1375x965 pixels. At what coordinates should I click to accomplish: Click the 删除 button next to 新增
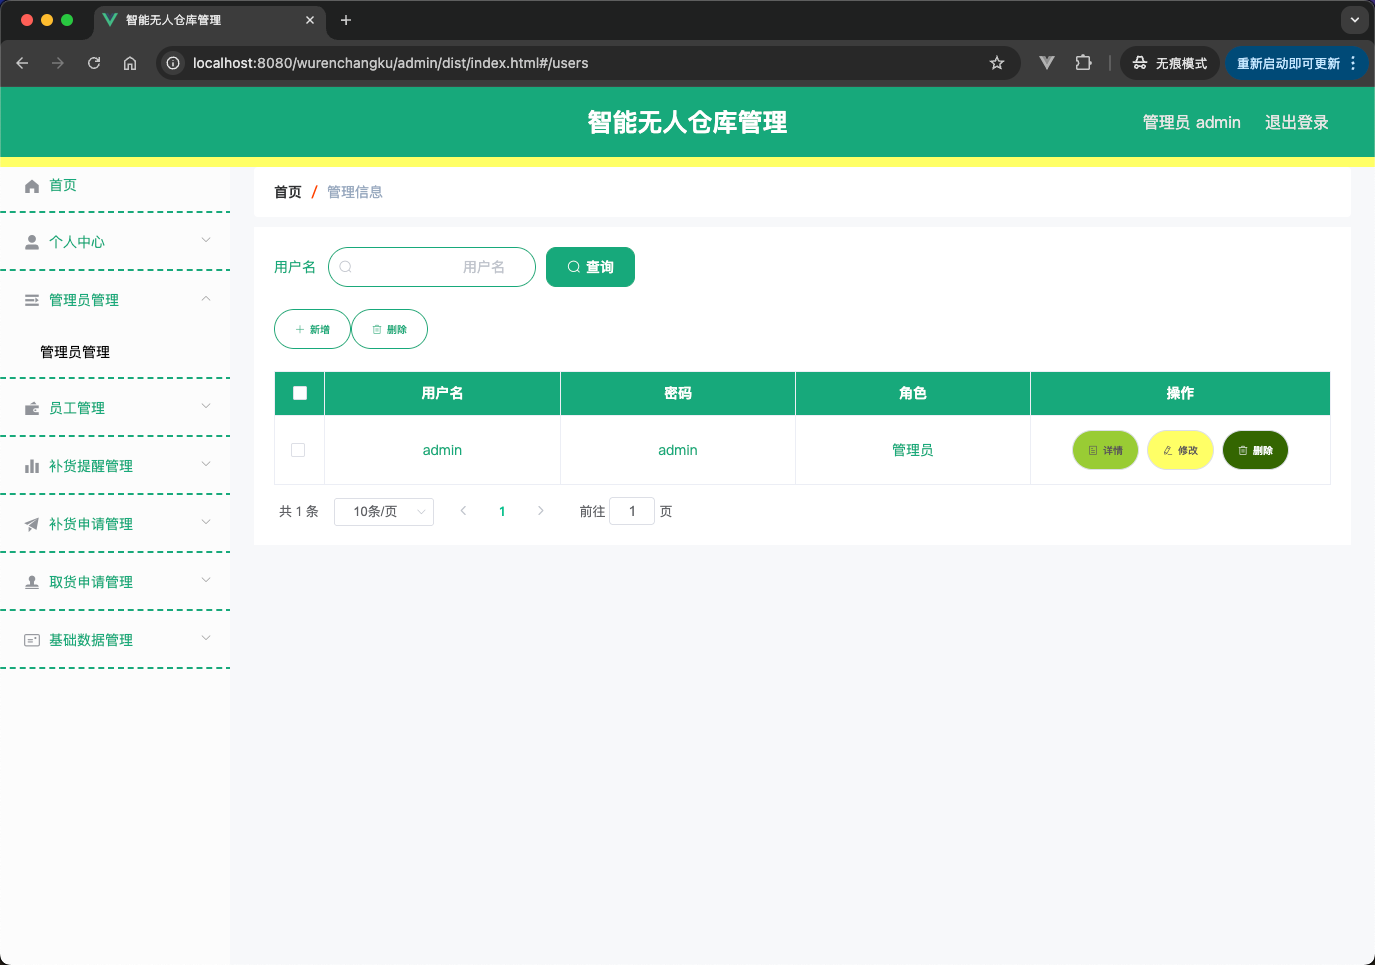[x=389, y=329]
